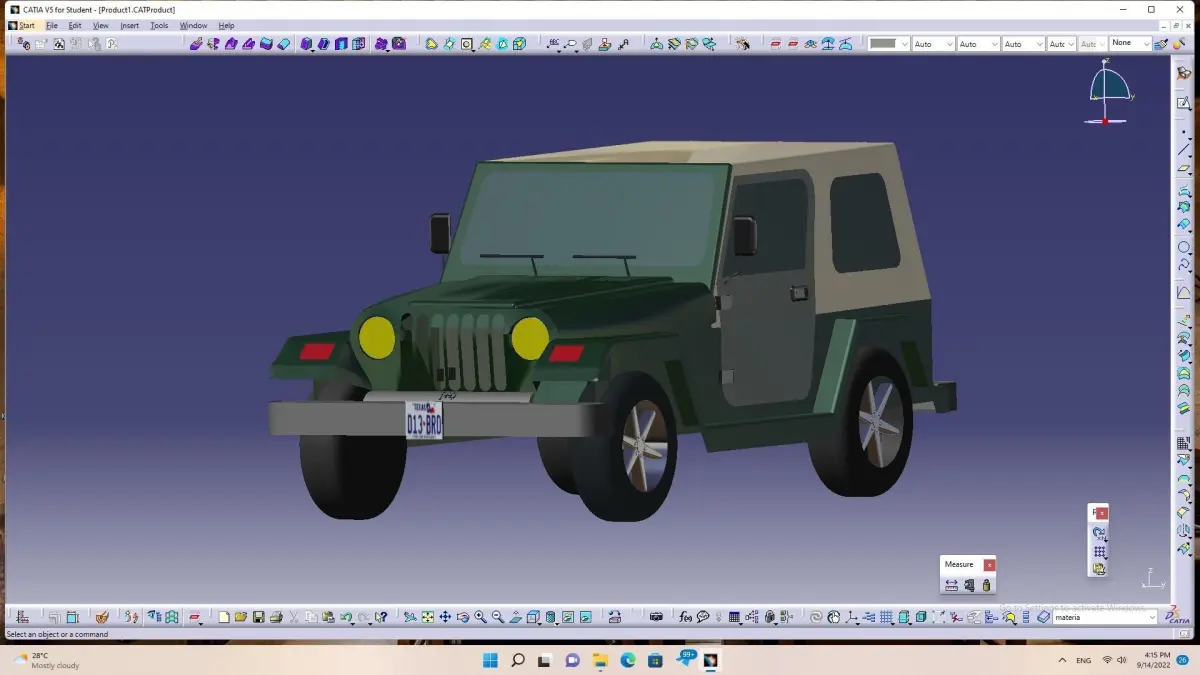The image size is (1200, 675).
Task: Click the Measure Inertia icon in Measure toolbar
Action: pyautogui.click(x=986, y=585)
